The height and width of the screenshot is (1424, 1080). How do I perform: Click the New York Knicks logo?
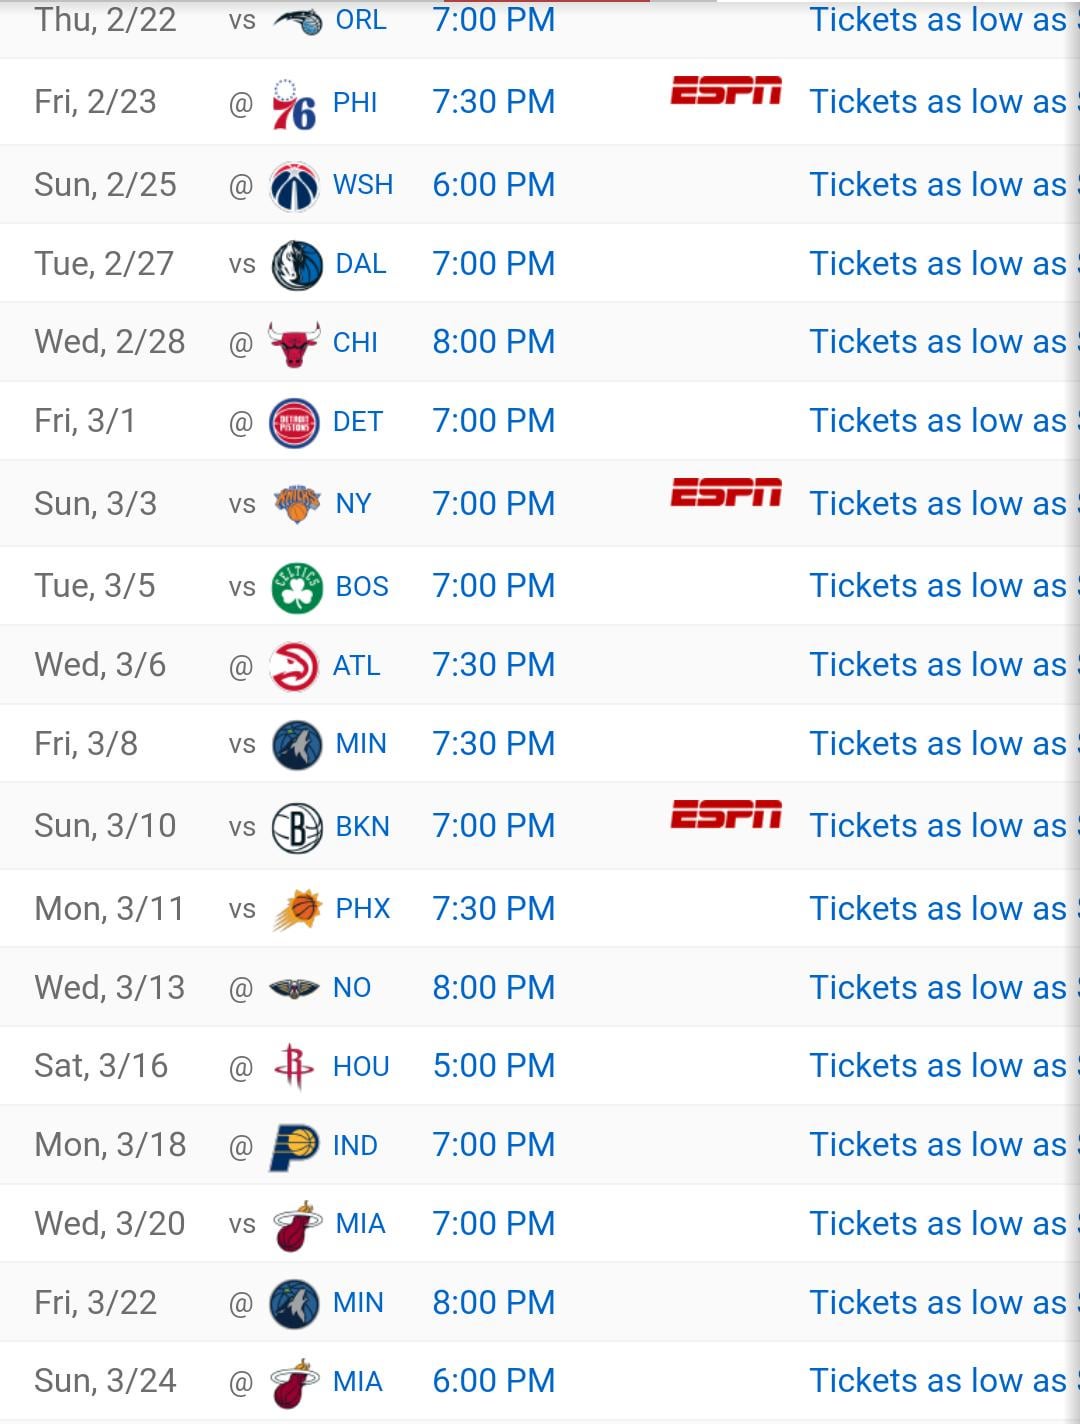pyautogui.click(x=296, y=504)
